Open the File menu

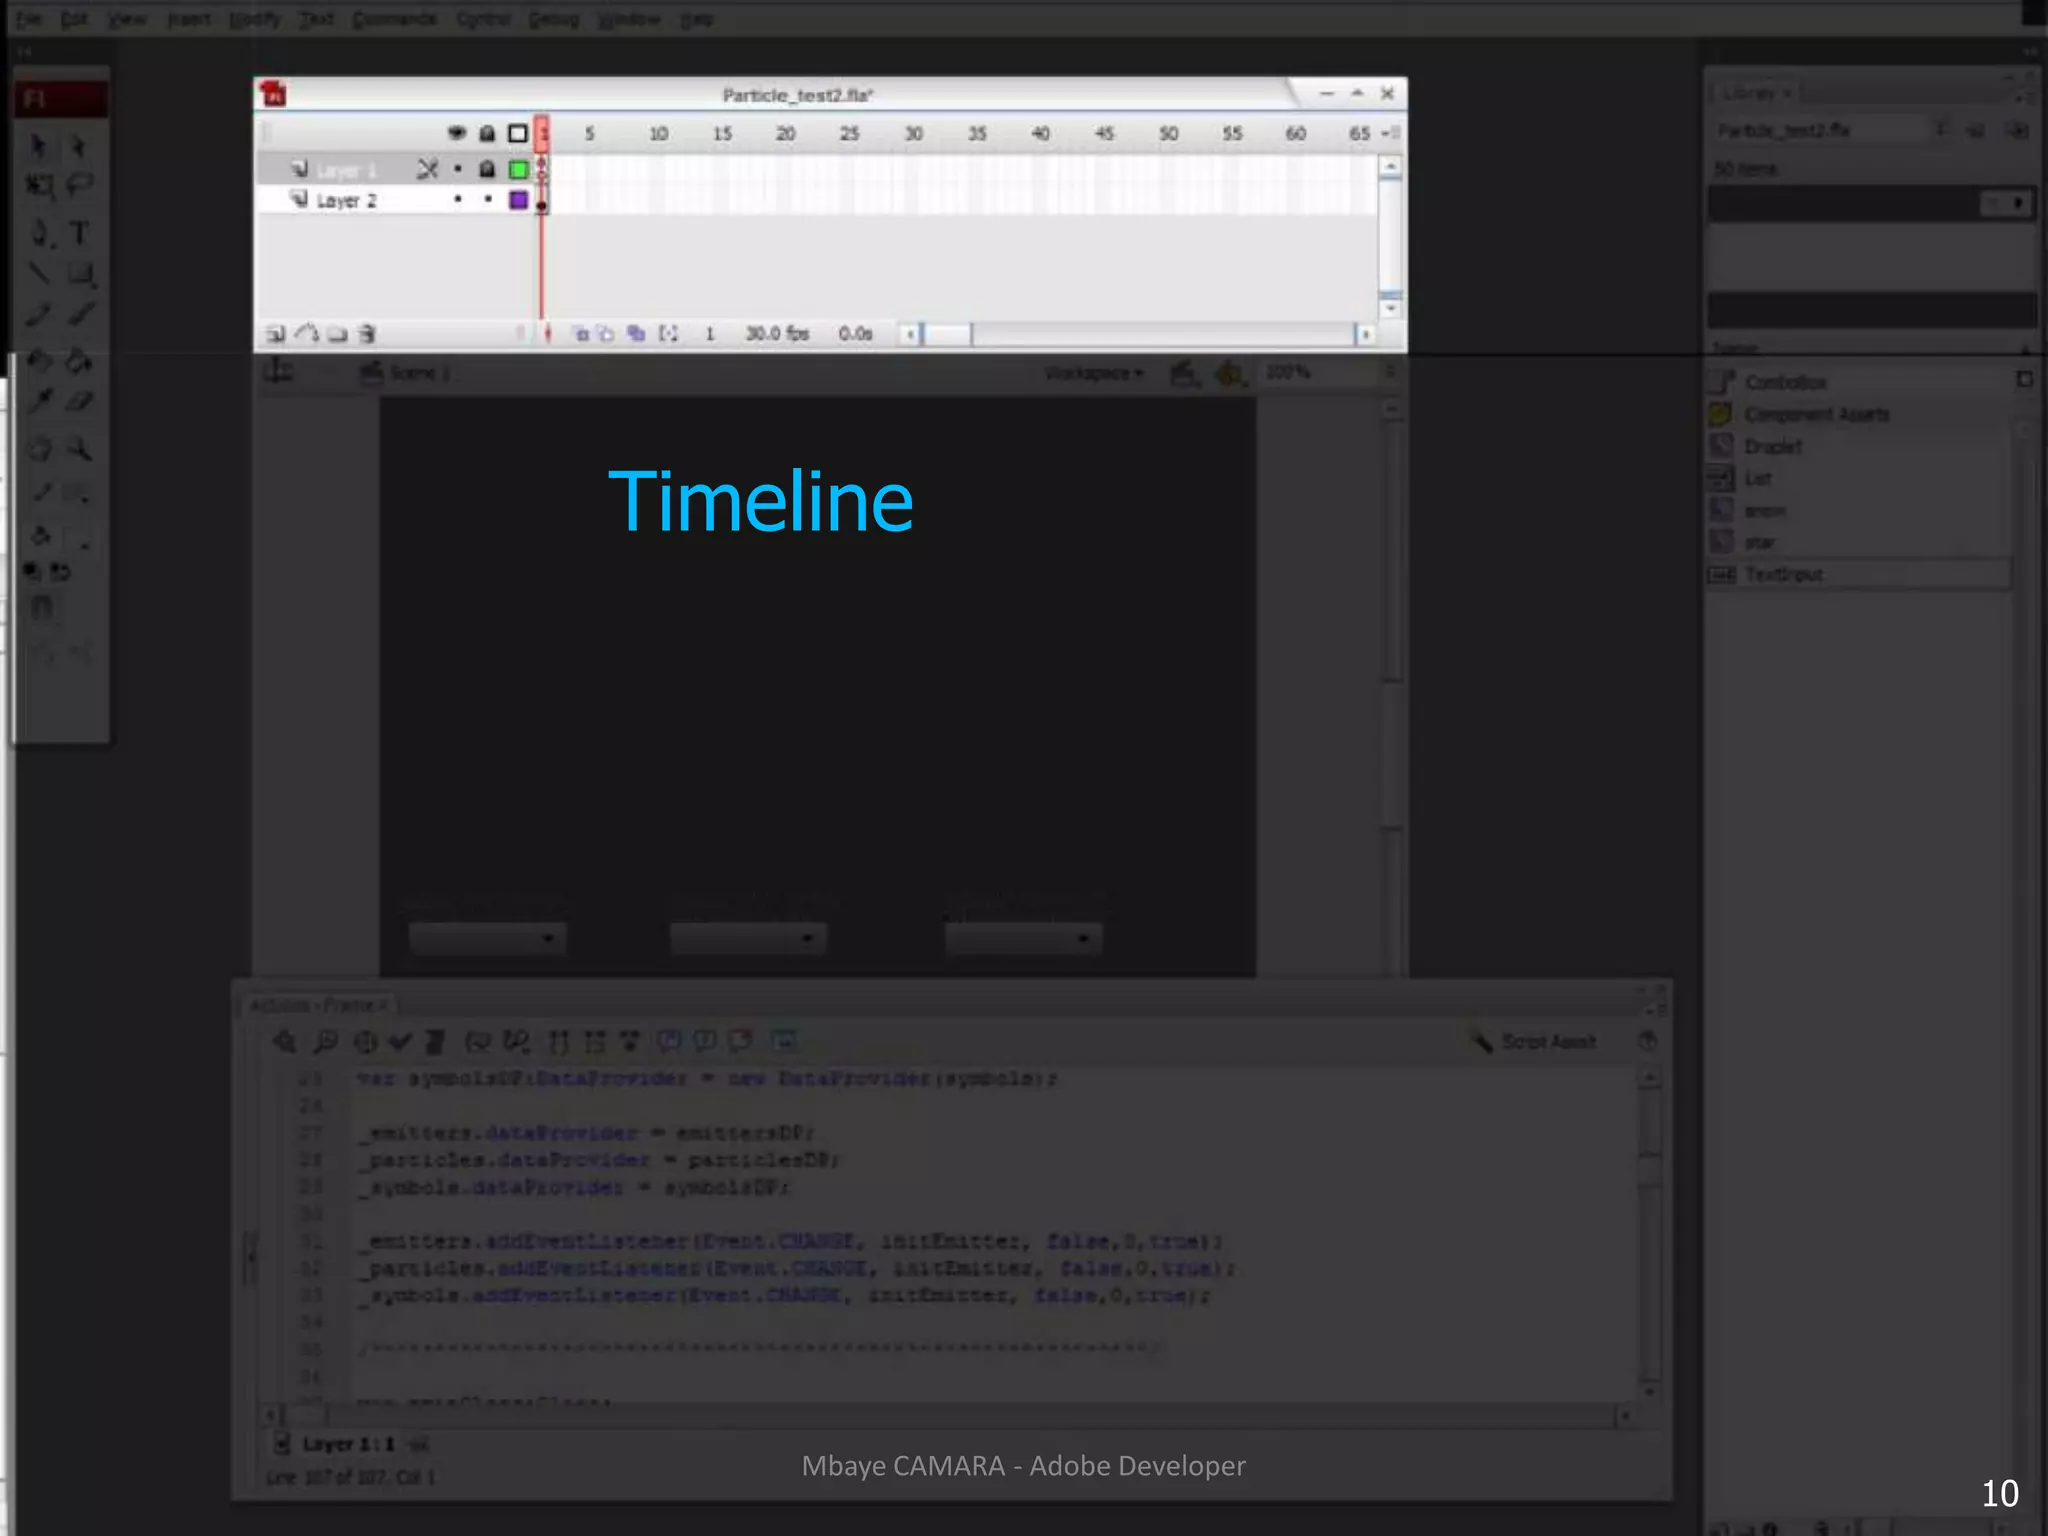(x=28, y=19)
